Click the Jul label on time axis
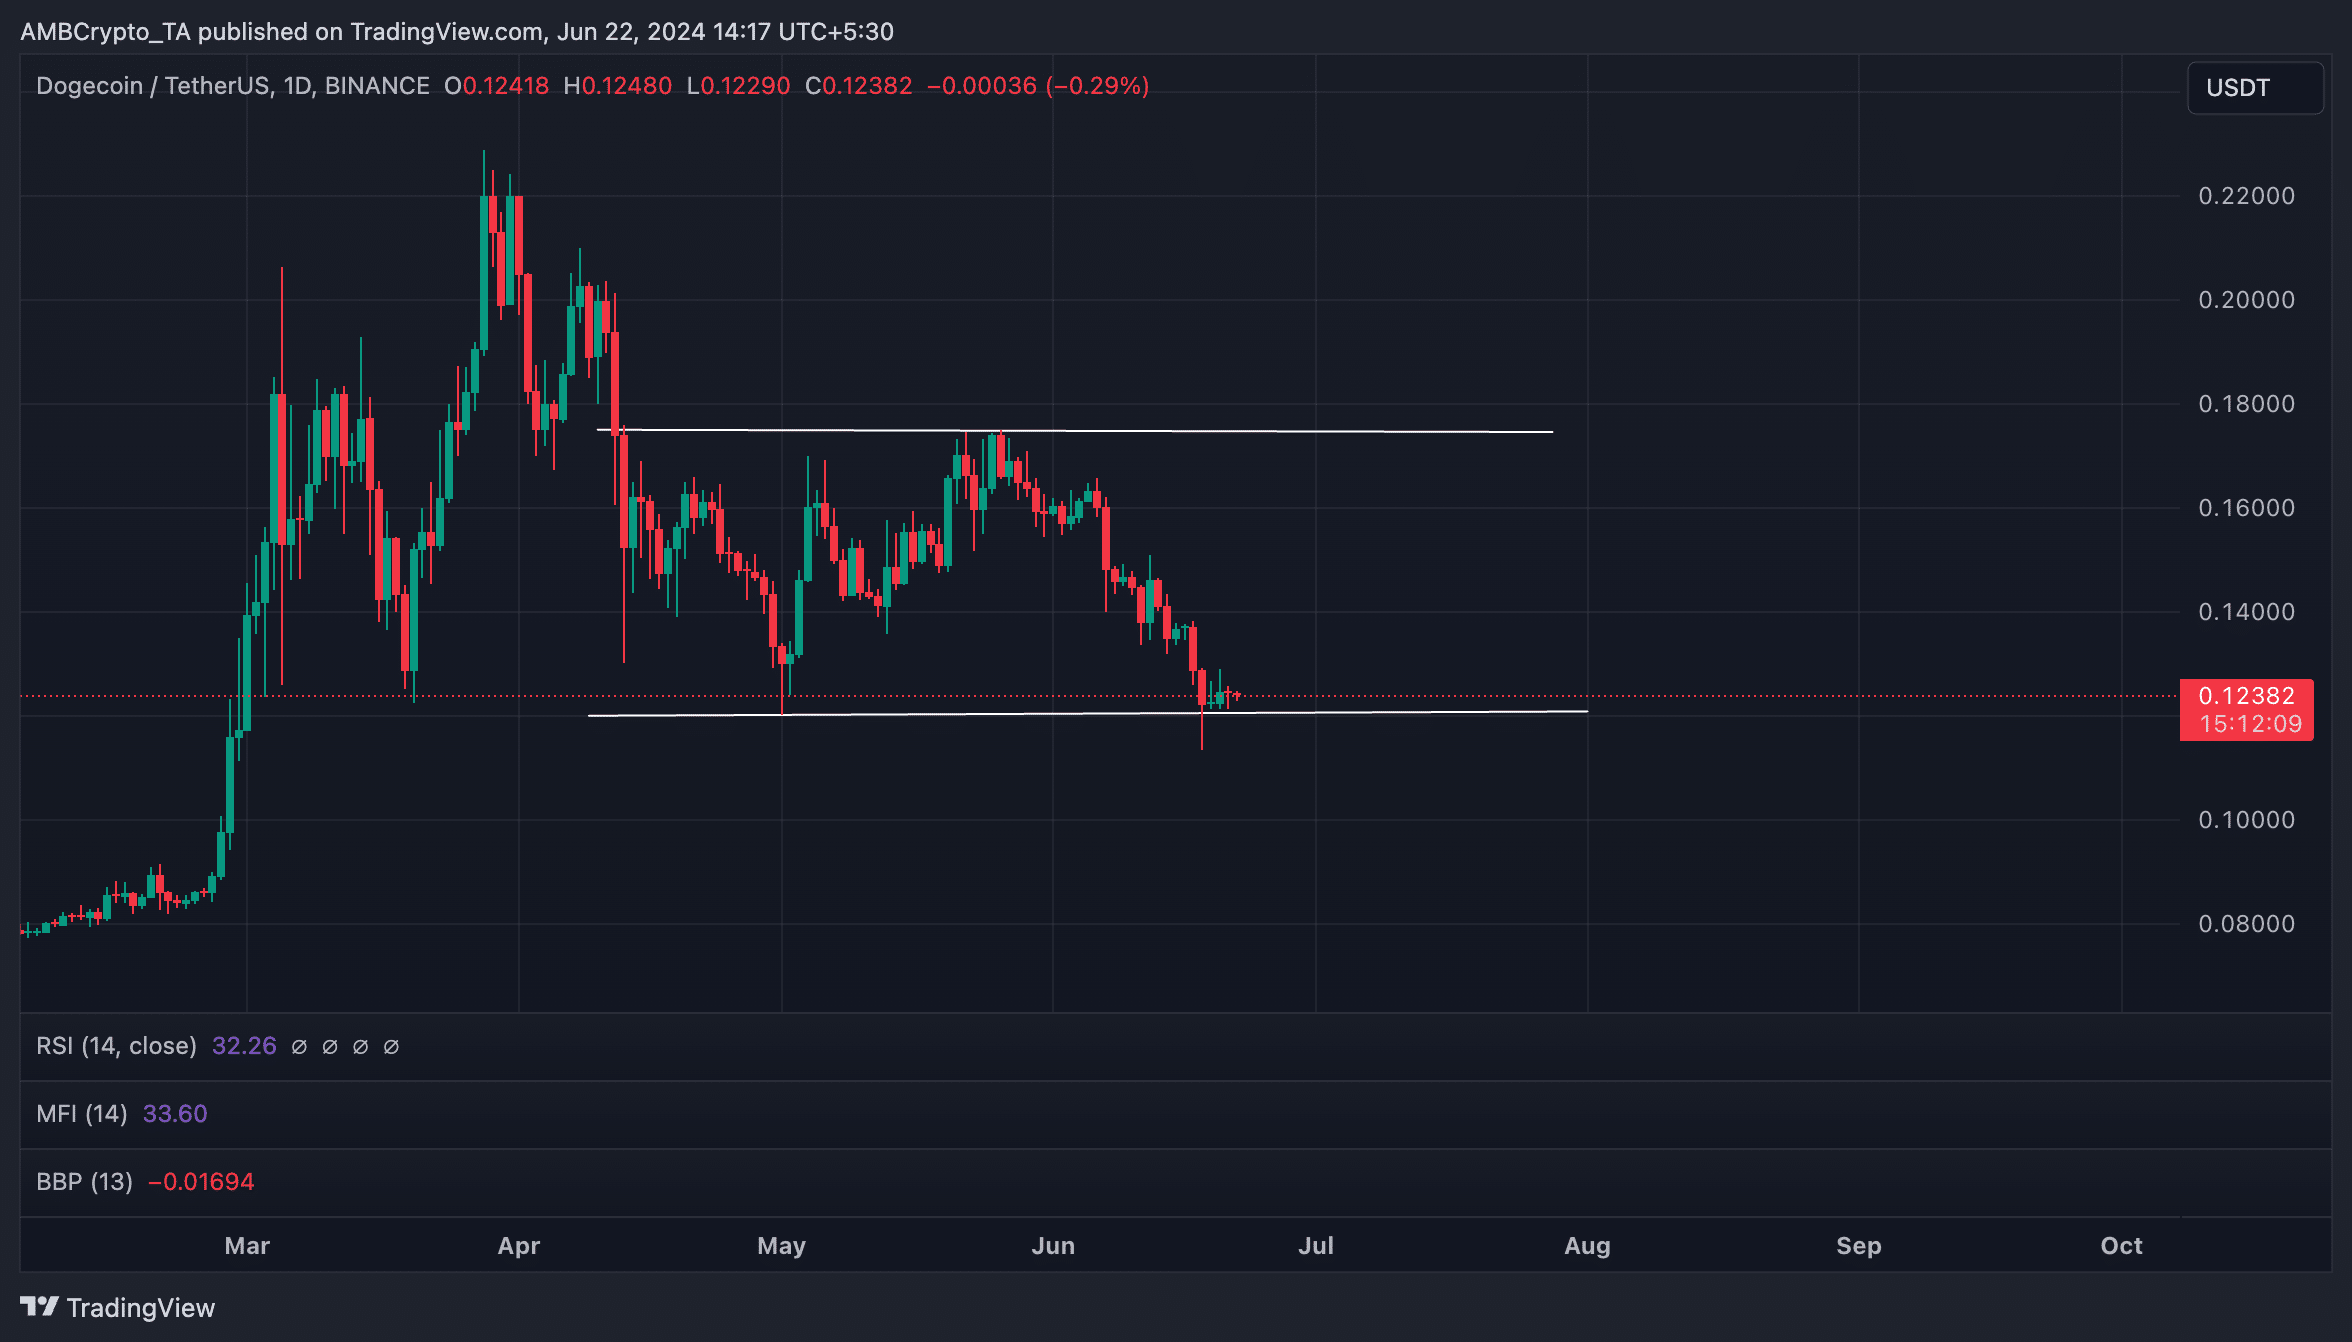Viewport: 2352px width, 1342px height. click(1316, 1246)
